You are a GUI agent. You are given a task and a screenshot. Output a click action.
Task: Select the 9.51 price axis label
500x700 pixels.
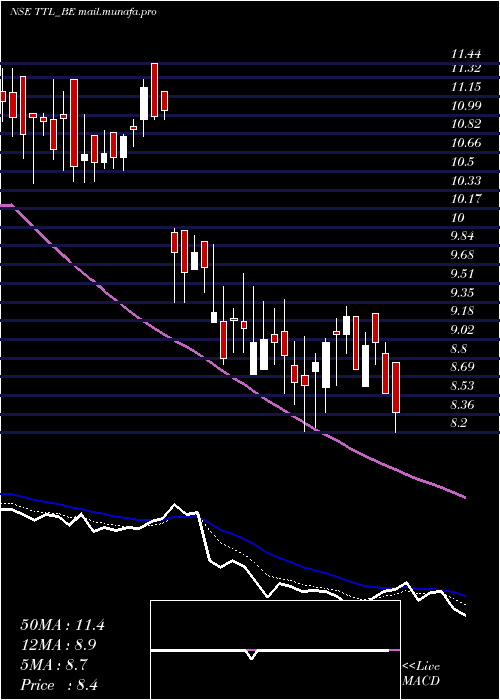coord(462,274)
